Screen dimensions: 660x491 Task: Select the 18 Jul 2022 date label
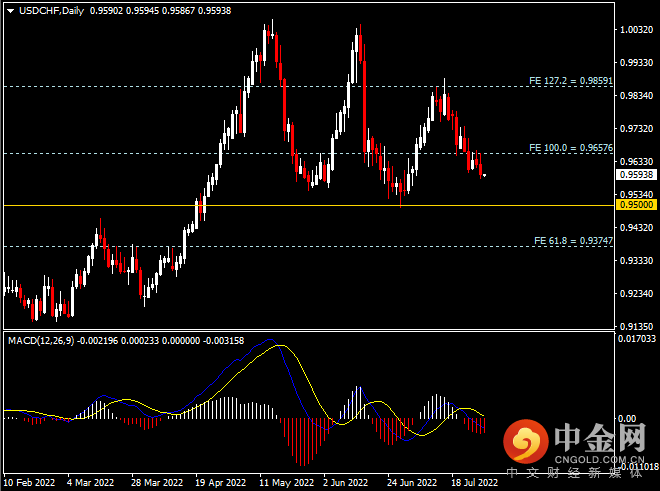tap(474, 482)
